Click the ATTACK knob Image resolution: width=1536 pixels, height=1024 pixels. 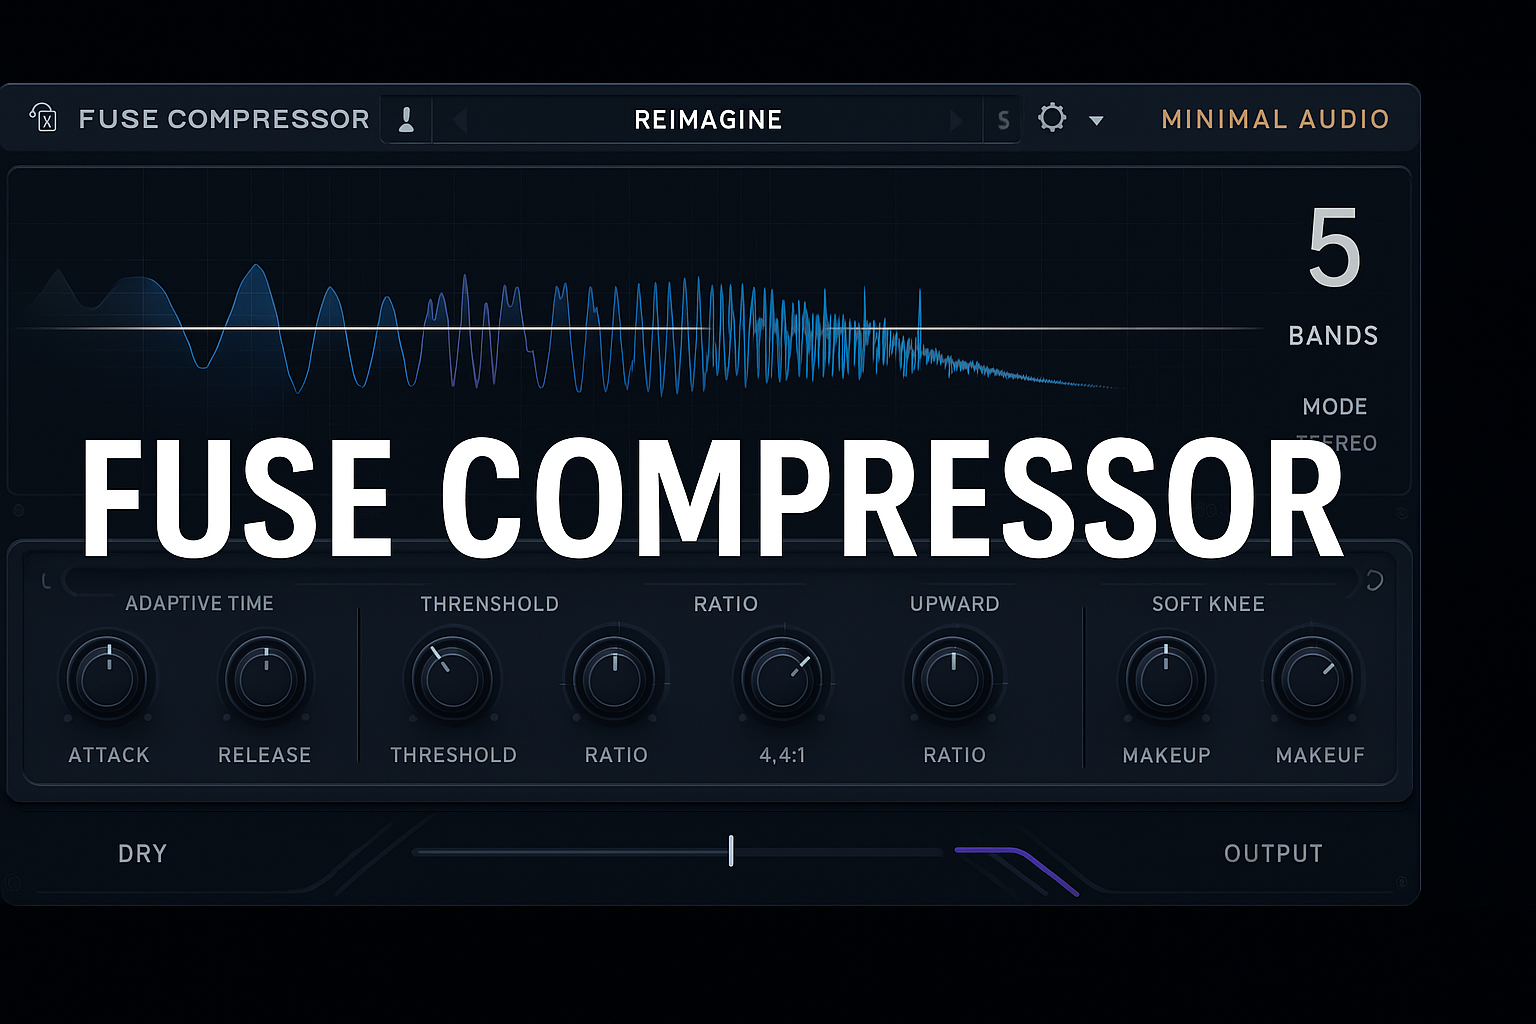tap(108, 679)
